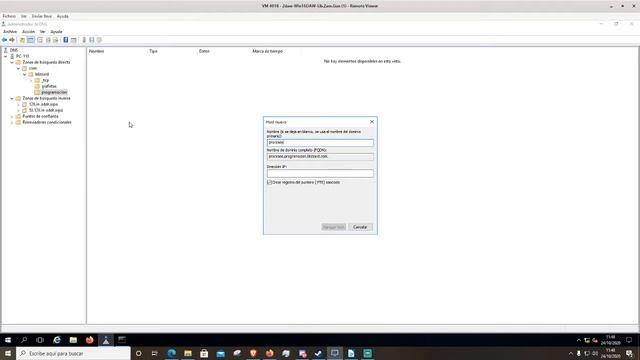Viewport: 640px width, 360px height.
Task: Open Microsoft Edge in host taskbar
Action: click(x=171, y=353)
